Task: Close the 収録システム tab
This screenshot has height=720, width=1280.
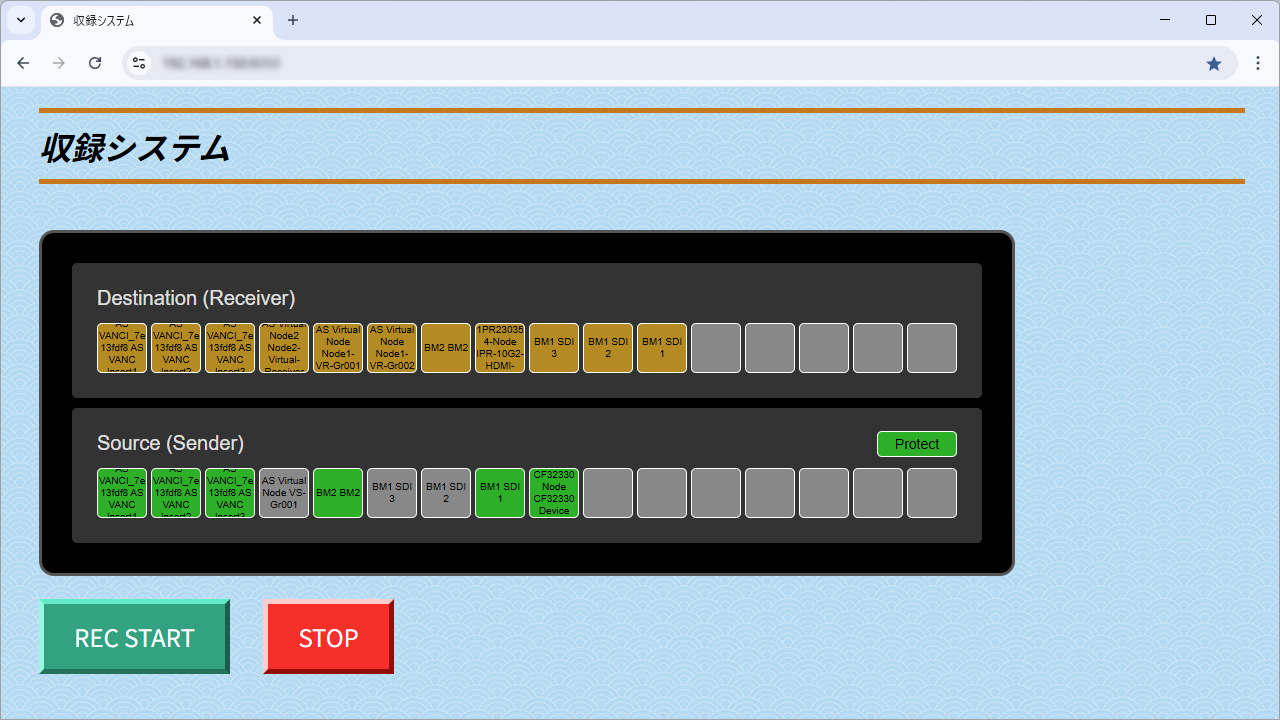Action: 257,20
